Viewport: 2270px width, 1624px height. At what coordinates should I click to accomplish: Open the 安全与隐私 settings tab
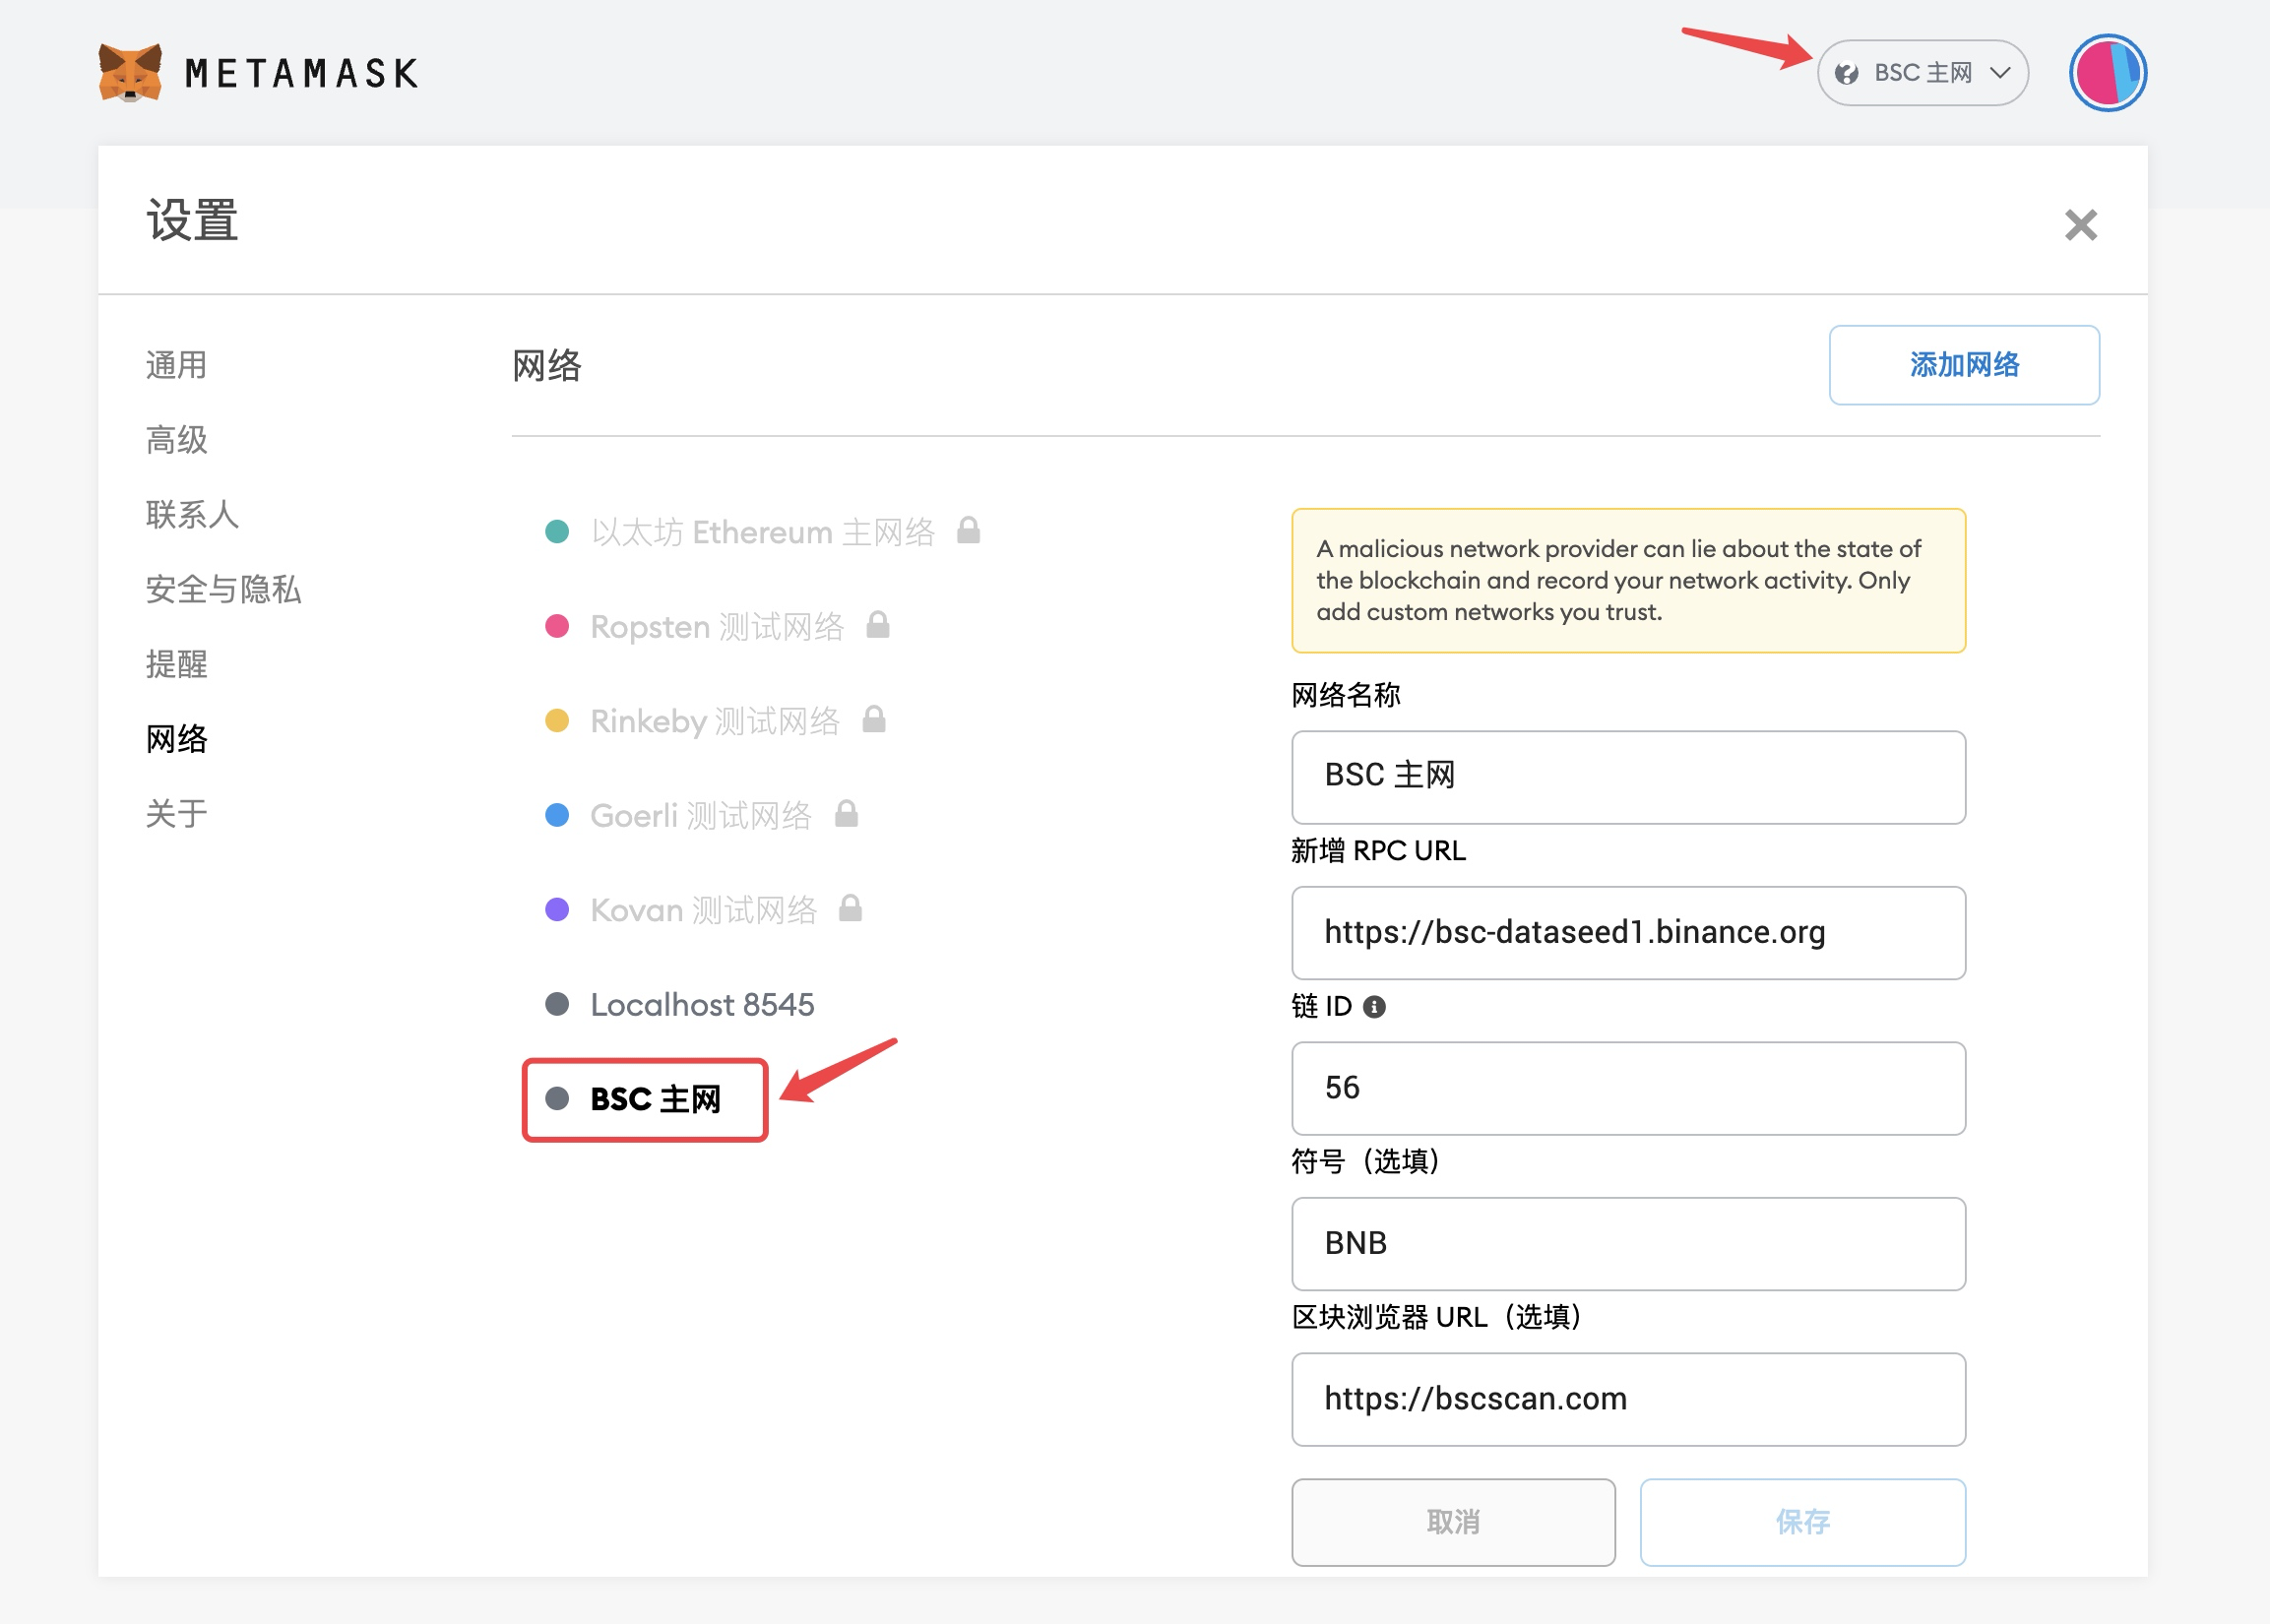click(x=223, y=589)
